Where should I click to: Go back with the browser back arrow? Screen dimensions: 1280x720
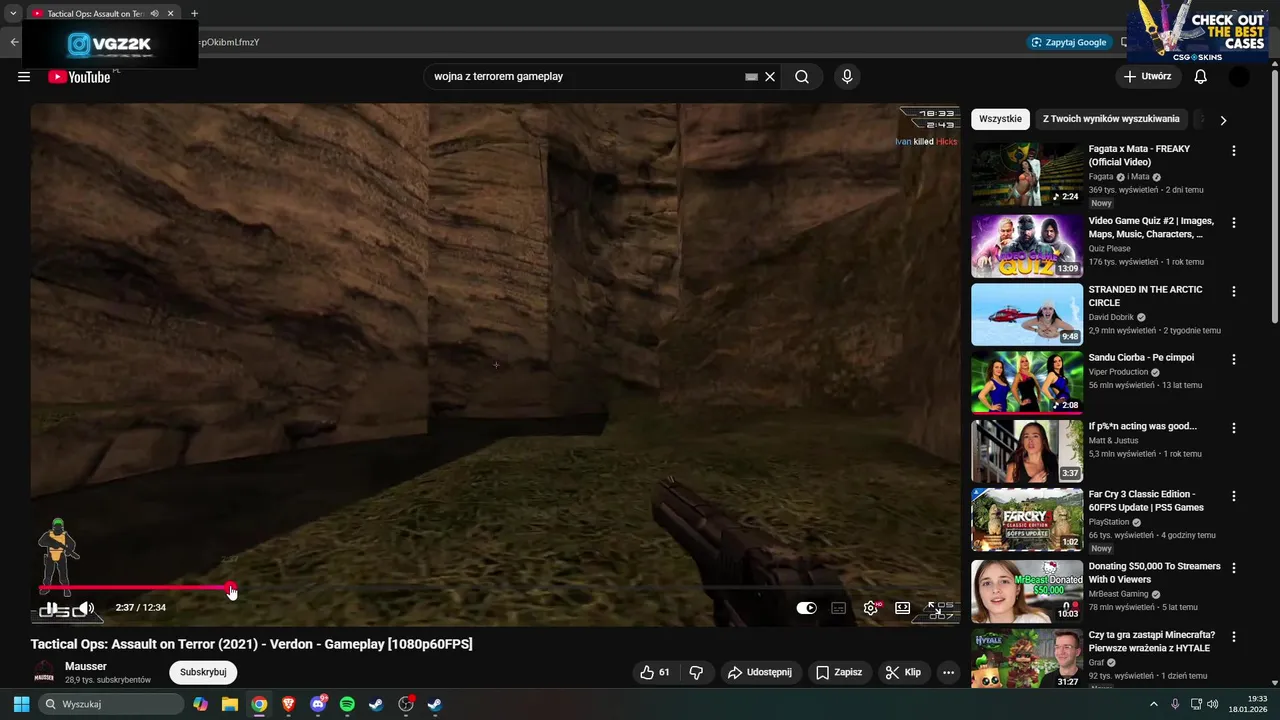click(14, 42)
